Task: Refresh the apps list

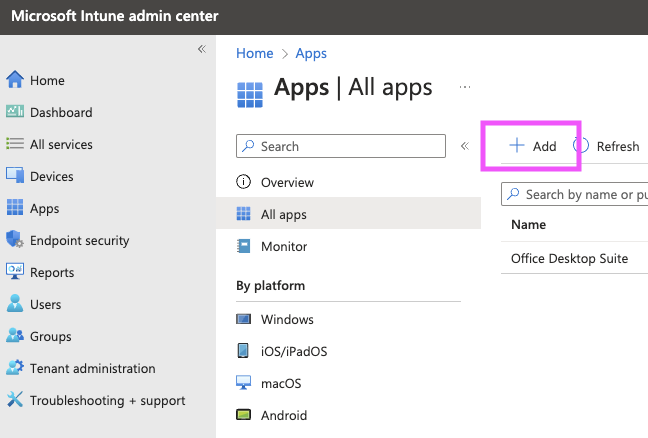Action: coord(608,146)
